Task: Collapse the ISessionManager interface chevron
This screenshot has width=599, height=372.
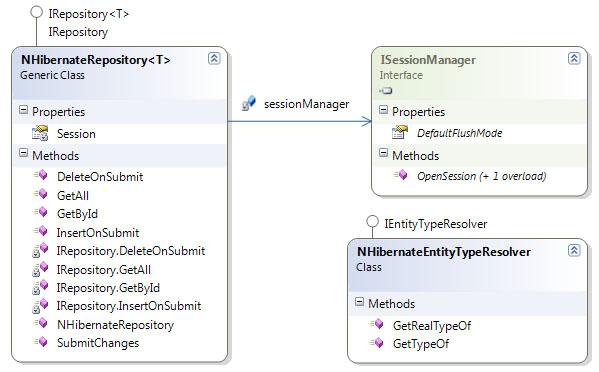Action: 574,58
